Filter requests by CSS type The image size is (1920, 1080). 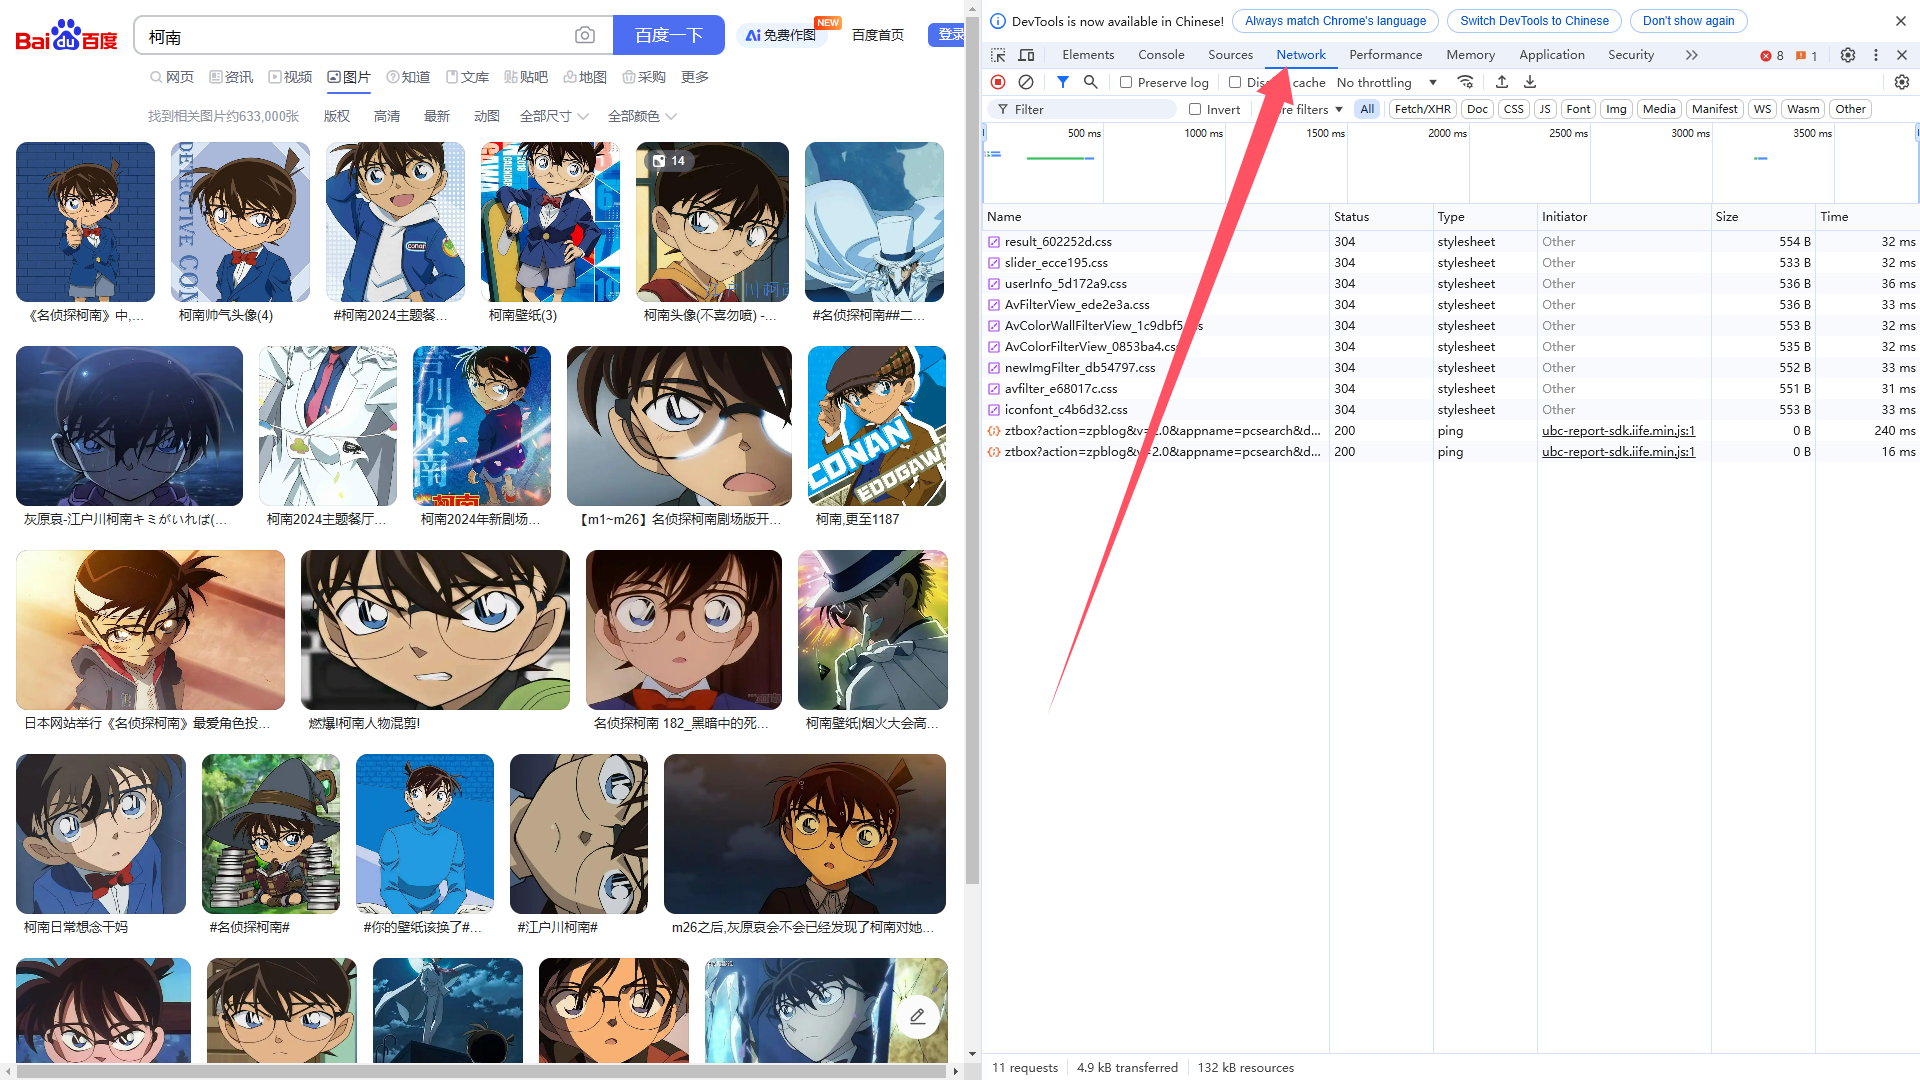tap(1514, 109)
